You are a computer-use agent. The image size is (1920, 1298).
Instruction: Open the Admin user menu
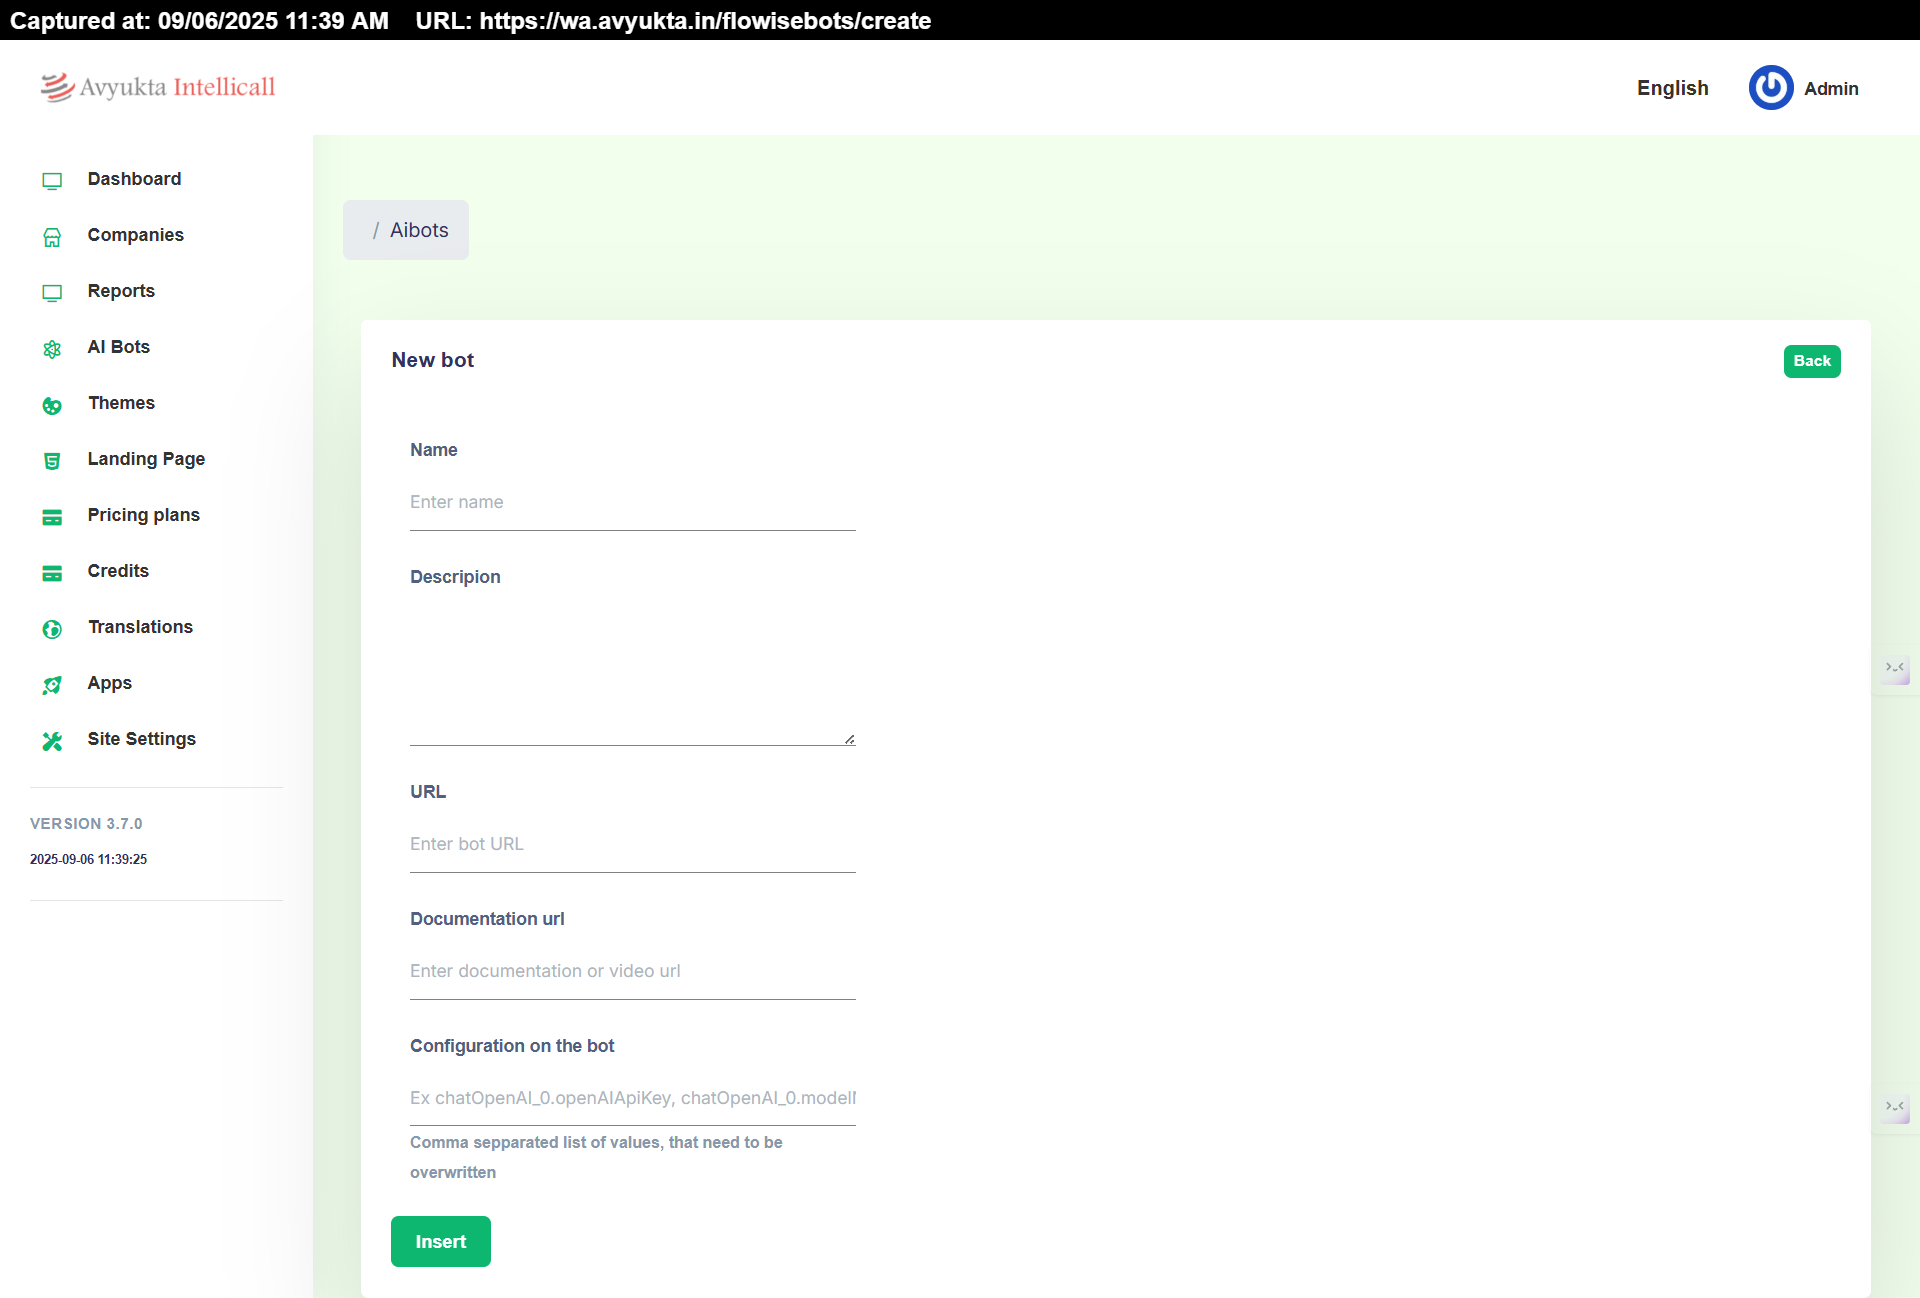click(1830, 88)
